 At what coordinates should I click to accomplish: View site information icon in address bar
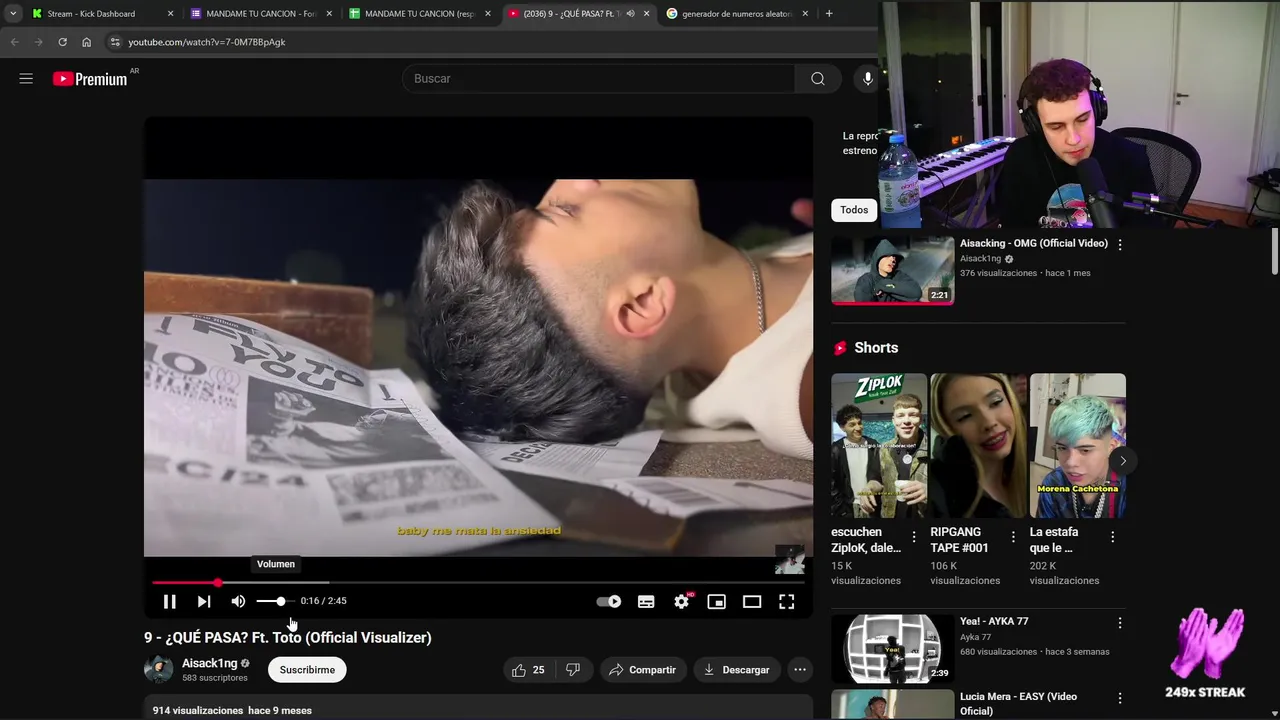coord(115,42)
